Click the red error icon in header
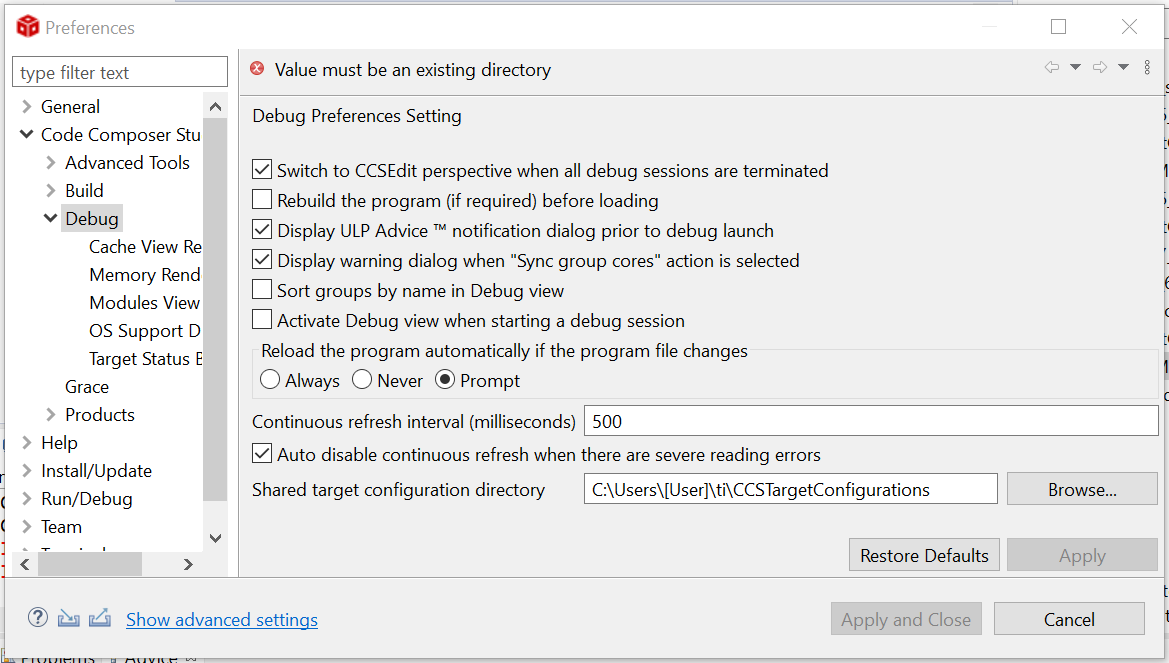This screenshot has height=663, width=1169. click(257, 69)
